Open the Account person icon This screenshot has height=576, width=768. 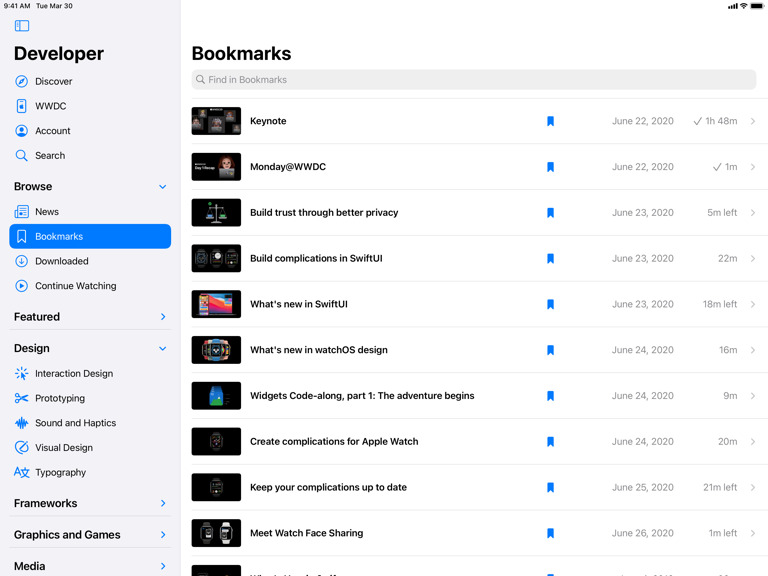[22, 131]
